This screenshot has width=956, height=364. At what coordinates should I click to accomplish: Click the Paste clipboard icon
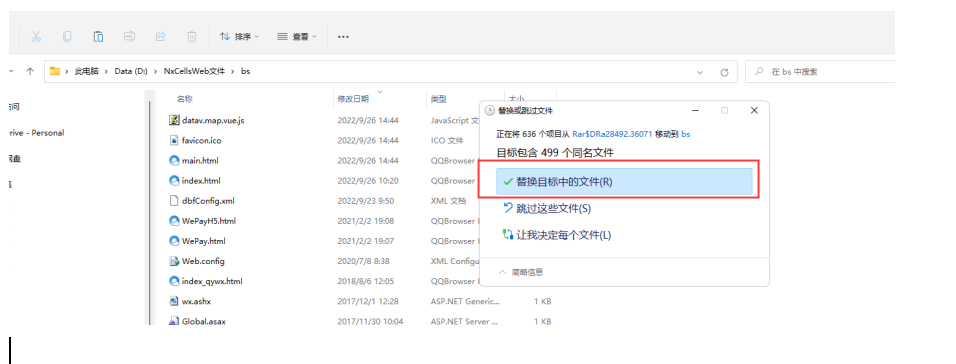pyautogui.click(x=98, y=37)
